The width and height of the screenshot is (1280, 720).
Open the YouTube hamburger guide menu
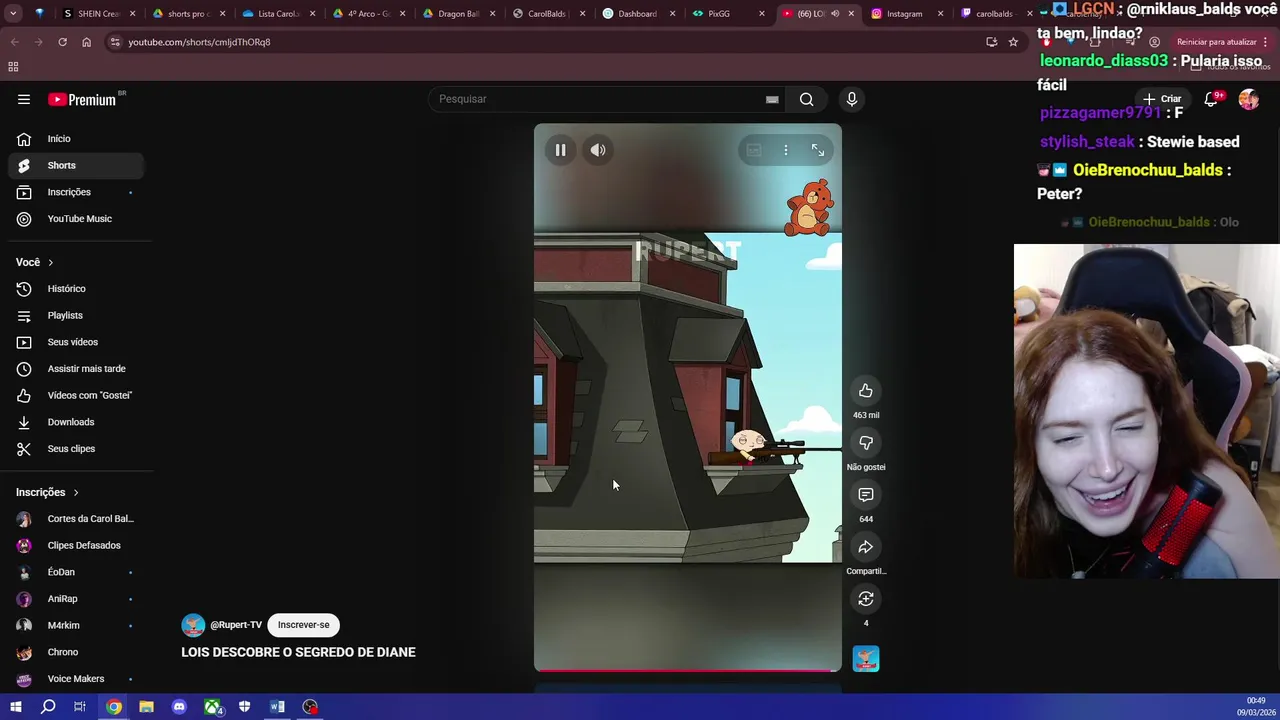24,99
